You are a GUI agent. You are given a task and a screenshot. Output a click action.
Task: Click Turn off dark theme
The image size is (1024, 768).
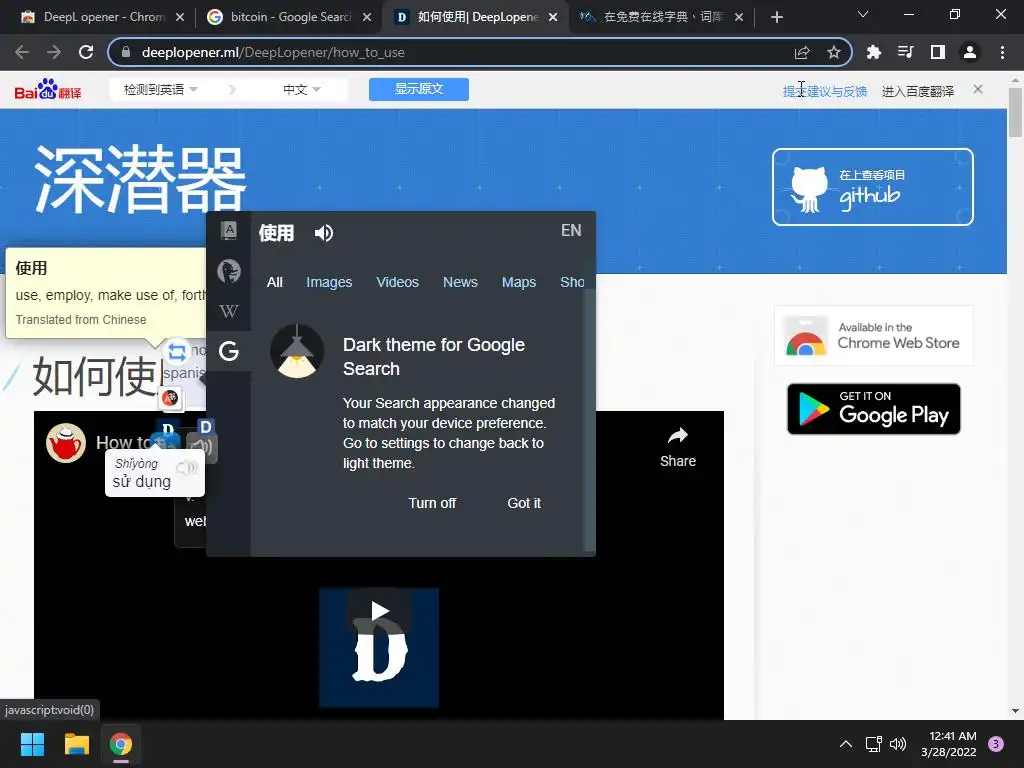pyautogui.click(x=432, y=504)
